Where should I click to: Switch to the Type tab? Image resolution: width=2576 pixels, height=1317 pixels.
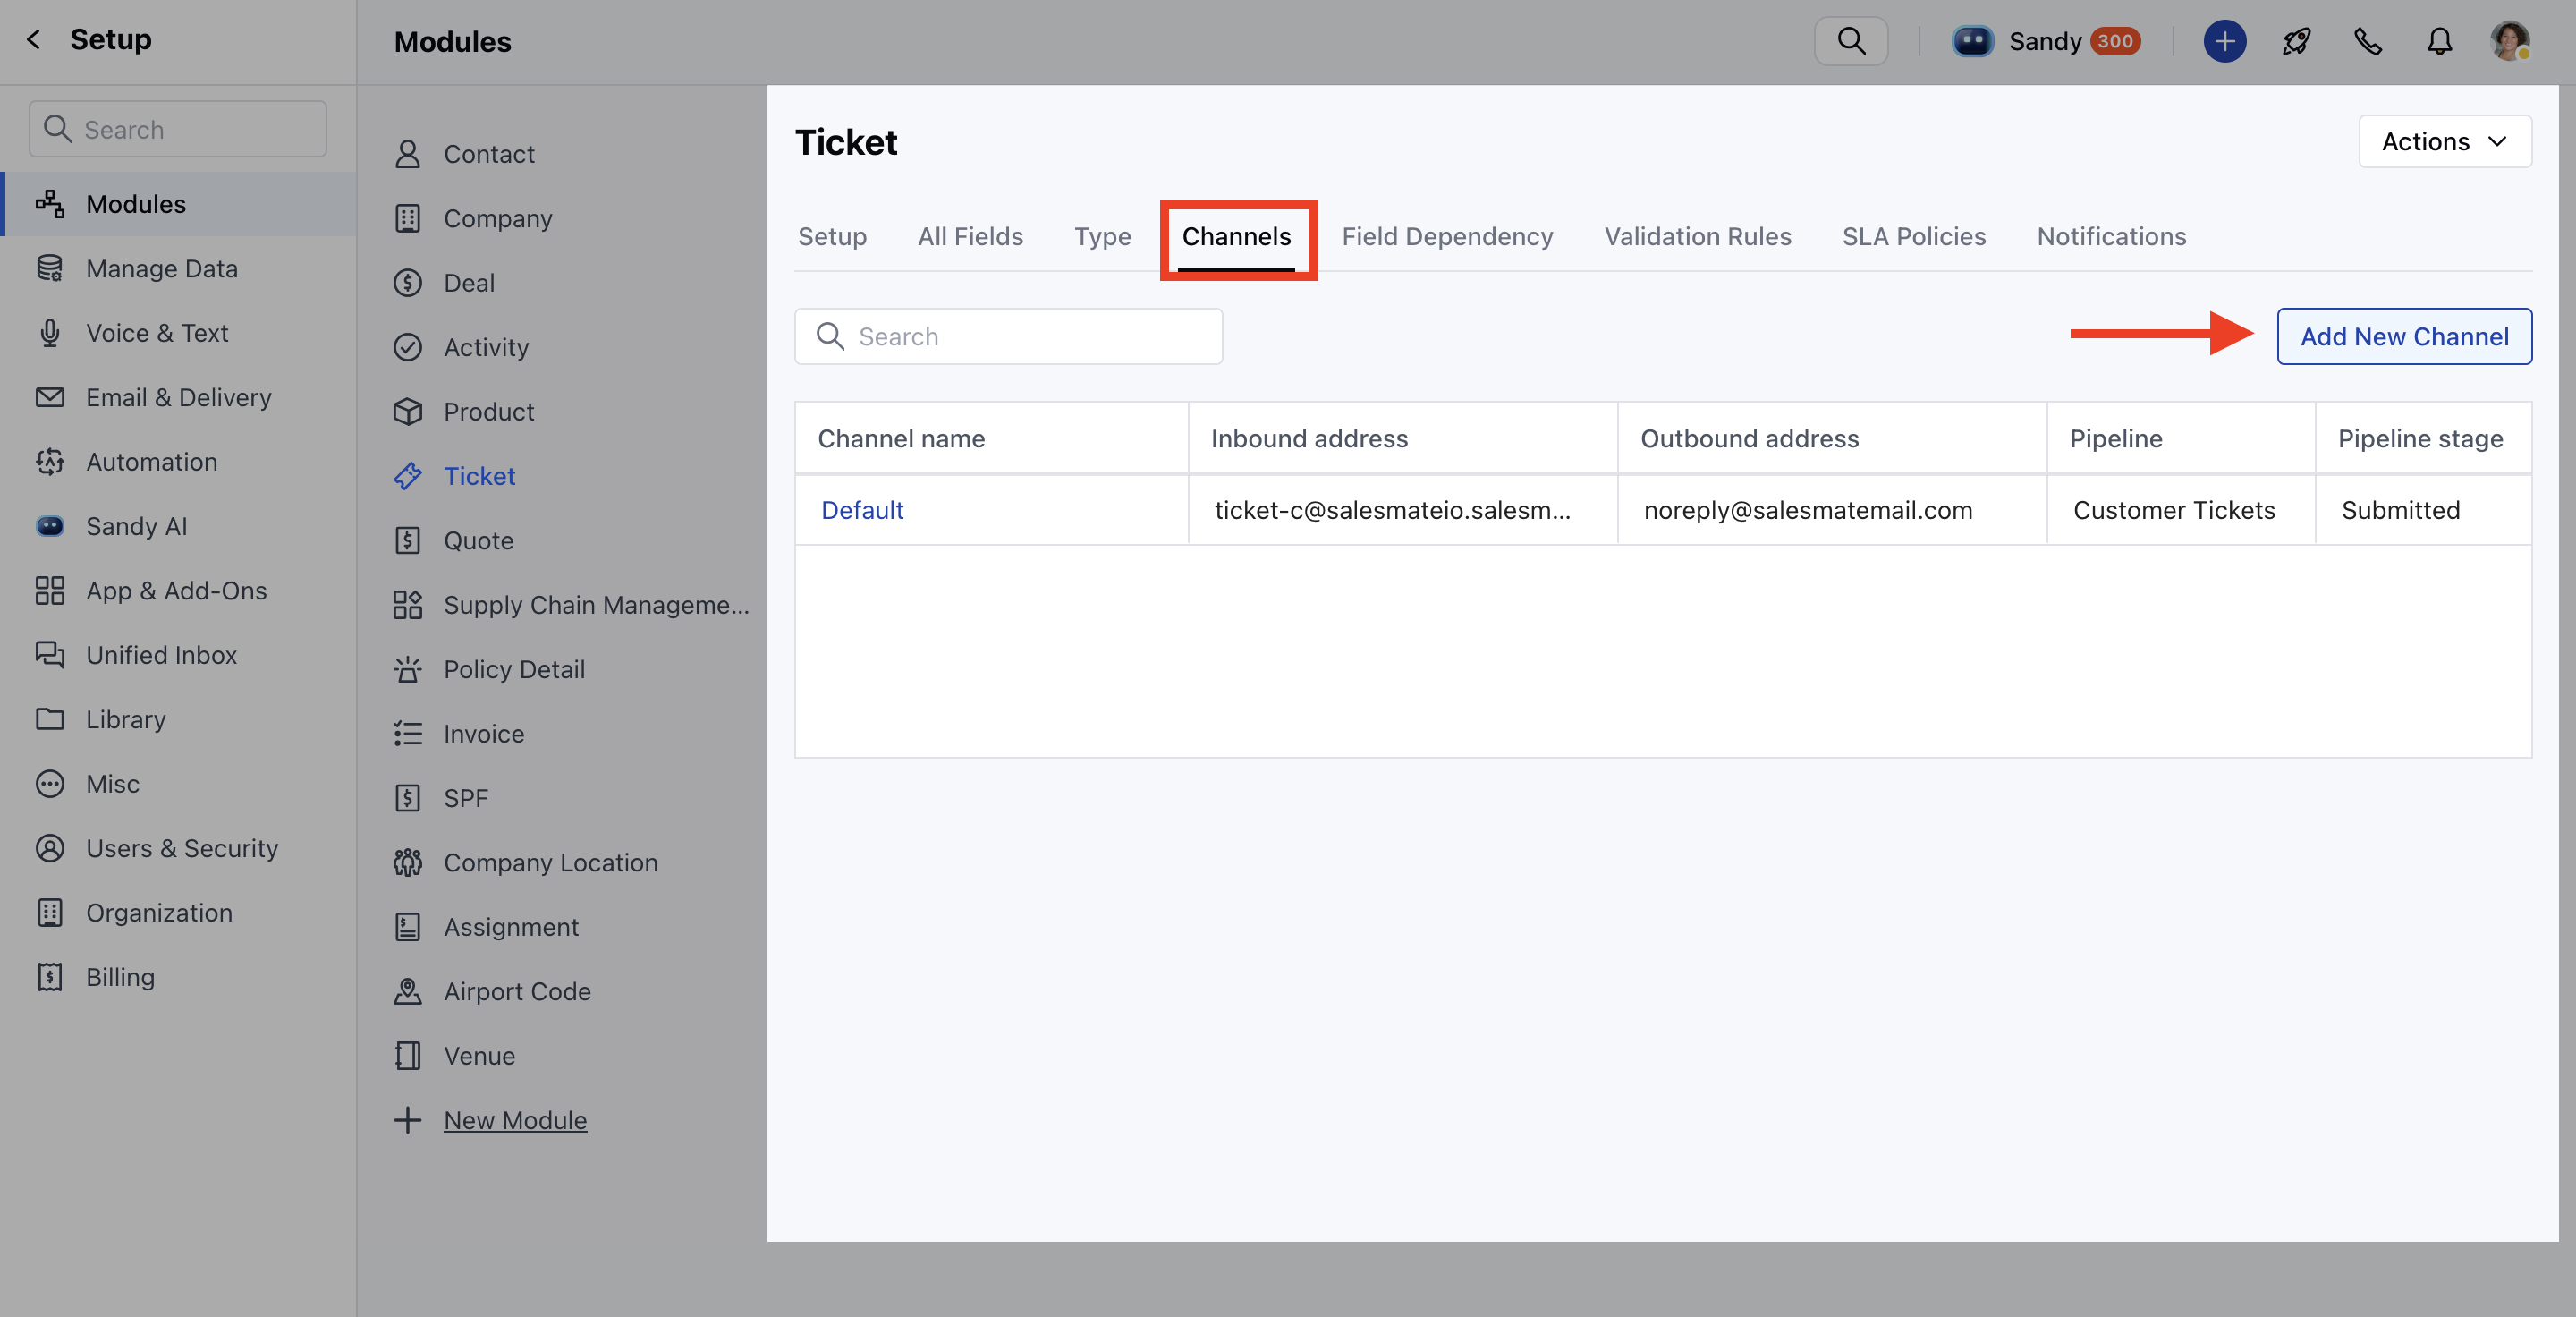1103,237
